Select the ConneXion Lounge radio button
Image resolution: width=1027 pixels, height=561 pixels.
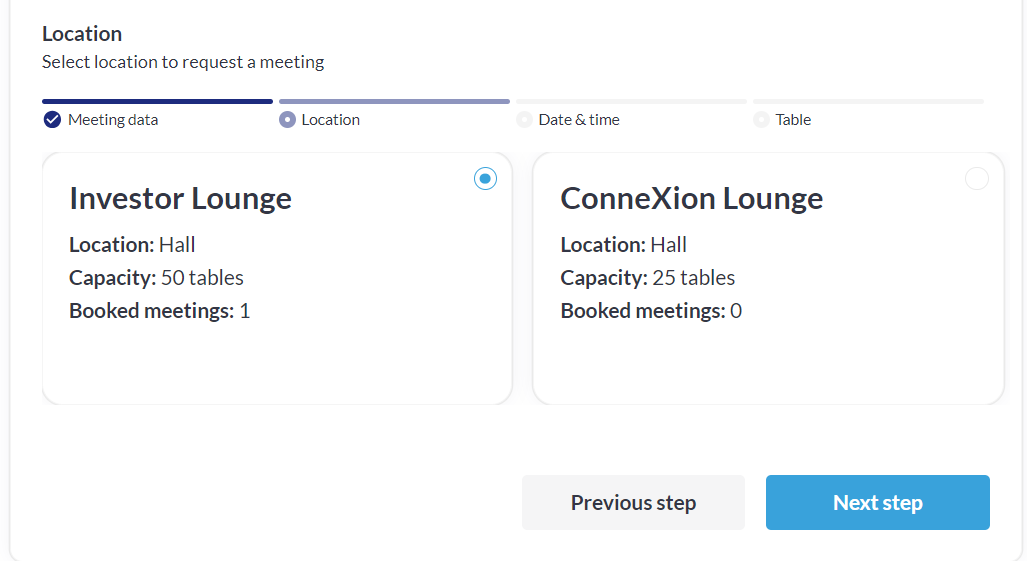pos(976,179)
